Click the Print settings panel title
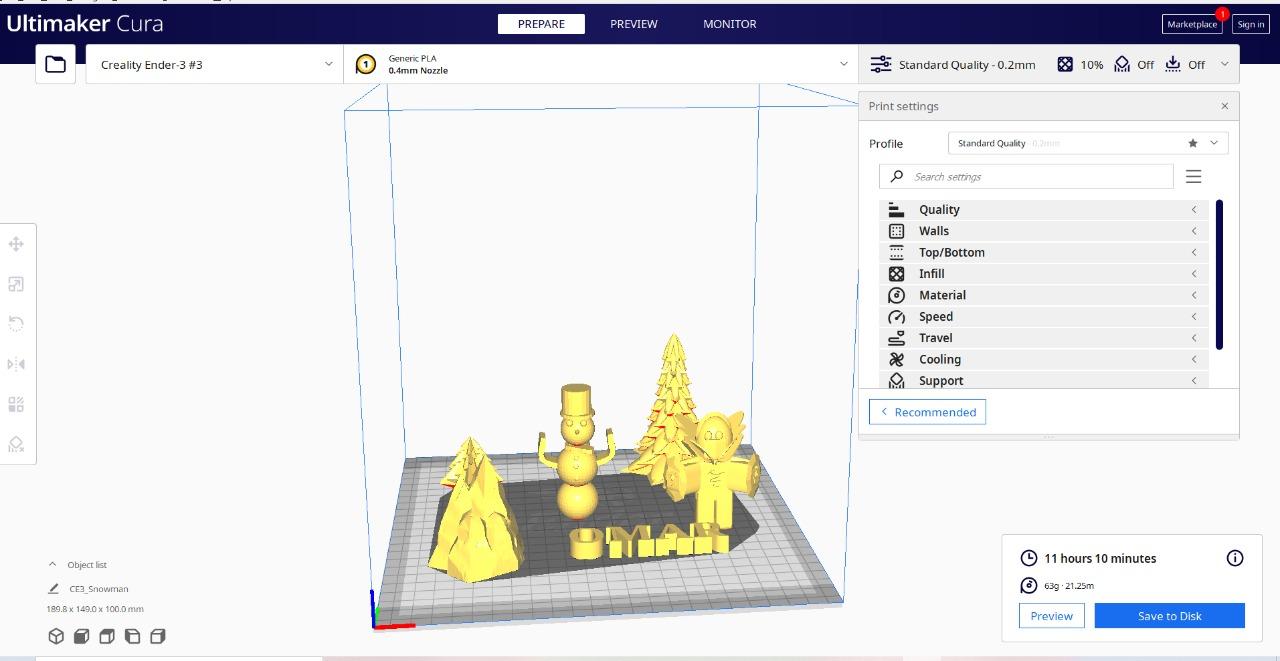 904,106
